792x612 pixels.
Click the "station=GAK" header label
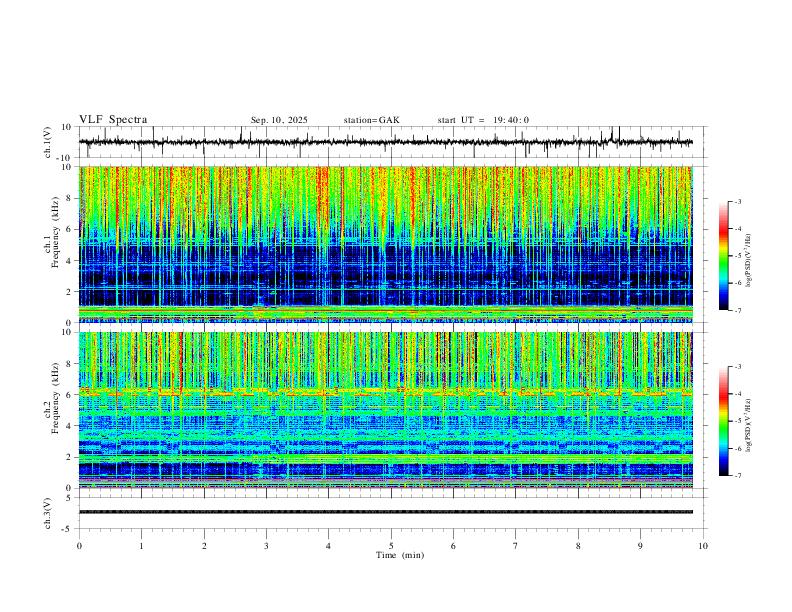[x=371, y=120]
